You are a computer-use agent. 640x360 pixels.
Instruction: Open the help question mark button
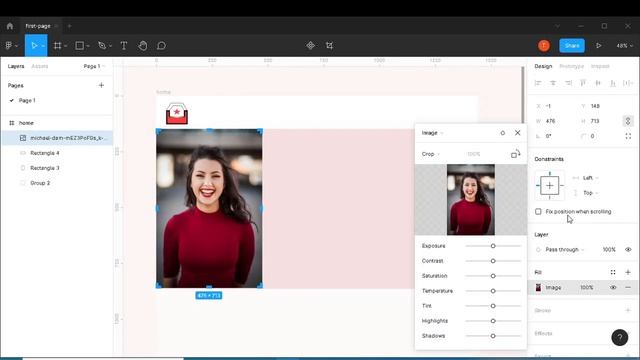[x=620, y=337]
